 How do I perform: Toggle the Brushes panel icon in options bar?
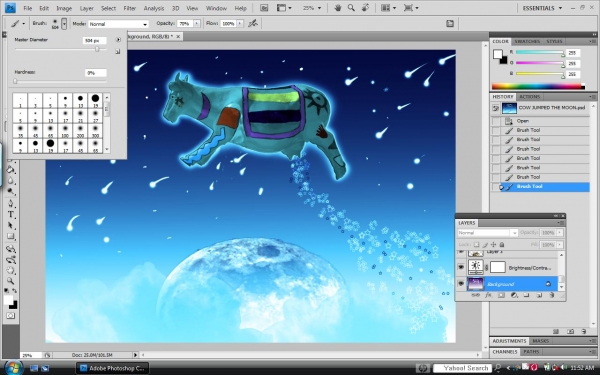450,24
